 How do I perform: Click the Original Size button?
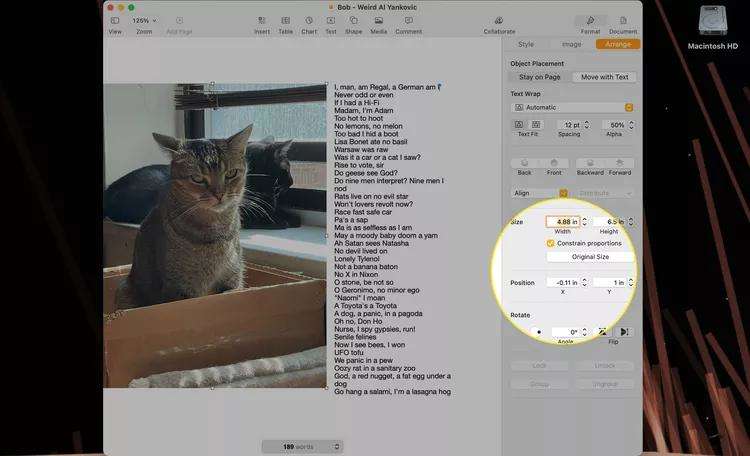(590, 257)
